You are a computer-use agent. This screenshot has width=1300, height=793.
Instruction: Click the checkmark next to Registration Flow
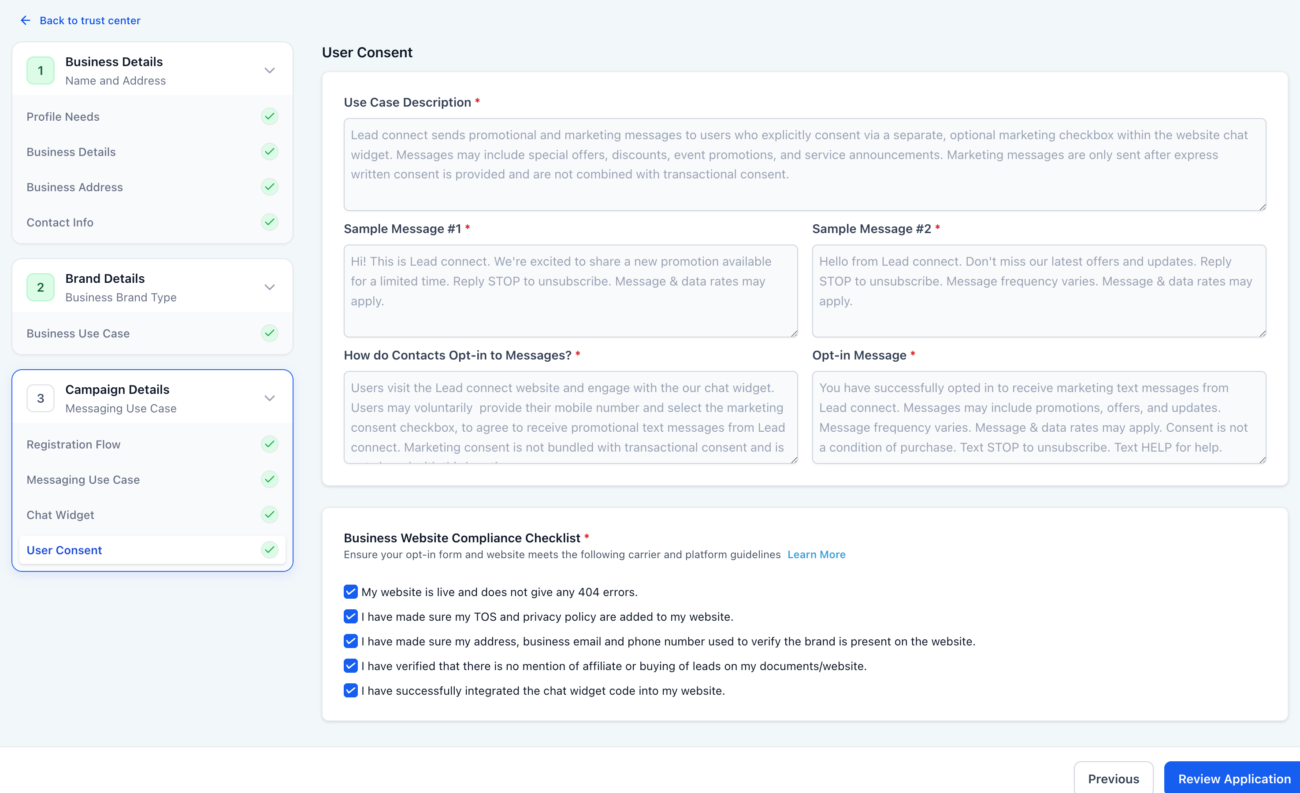pyautogui.click(x=269, y=444)
